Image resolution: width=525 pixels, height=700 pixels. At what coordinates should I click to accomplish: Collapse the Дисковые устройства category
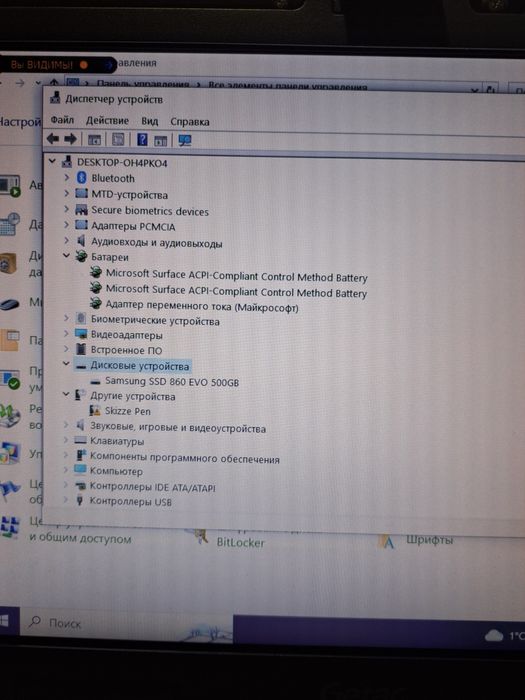[66, 364]
